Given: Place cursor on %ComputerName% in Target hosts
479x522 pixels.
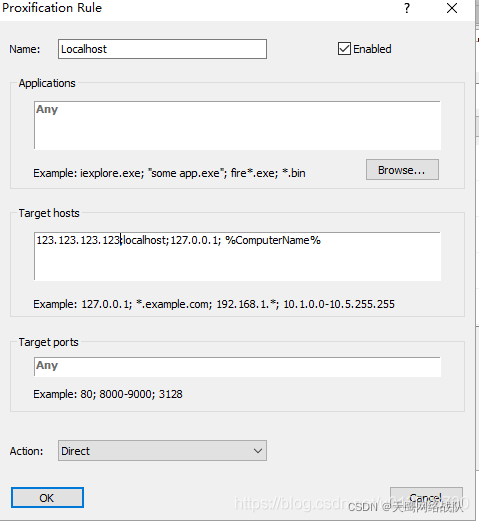Looking at the screenshot, I should click(x=273, y=240).
